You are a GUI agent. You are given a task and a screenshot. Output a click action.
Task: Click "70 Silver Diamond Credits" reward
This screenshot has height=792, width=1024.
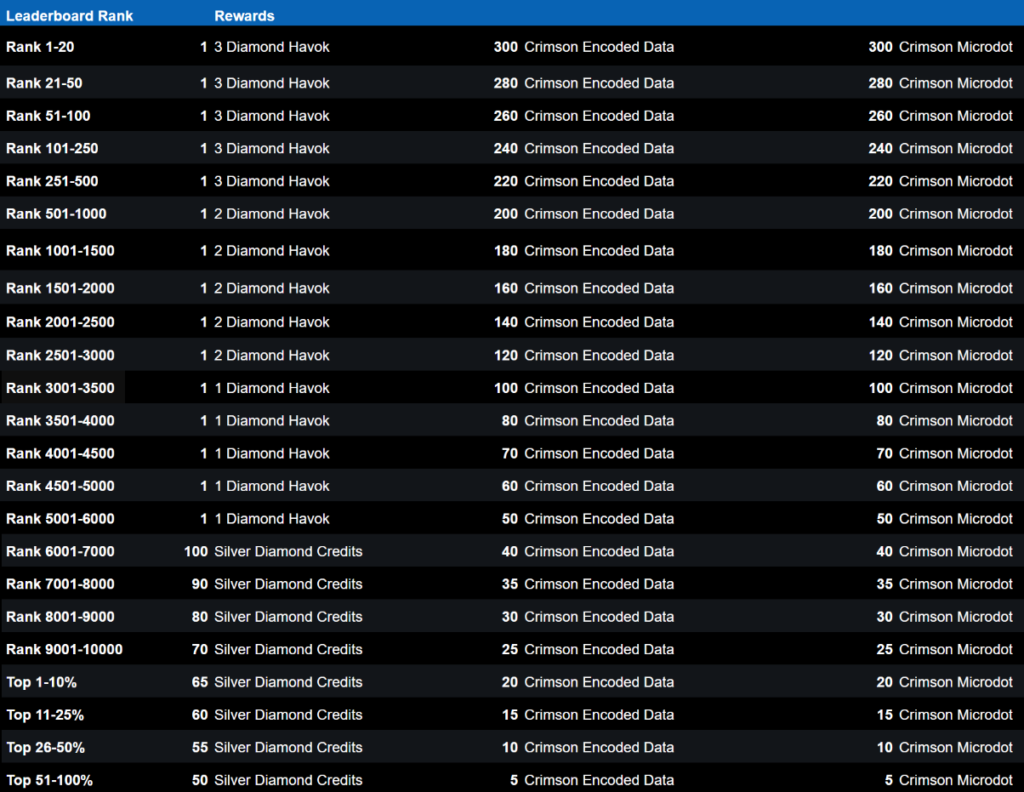[x=277, y=650]
